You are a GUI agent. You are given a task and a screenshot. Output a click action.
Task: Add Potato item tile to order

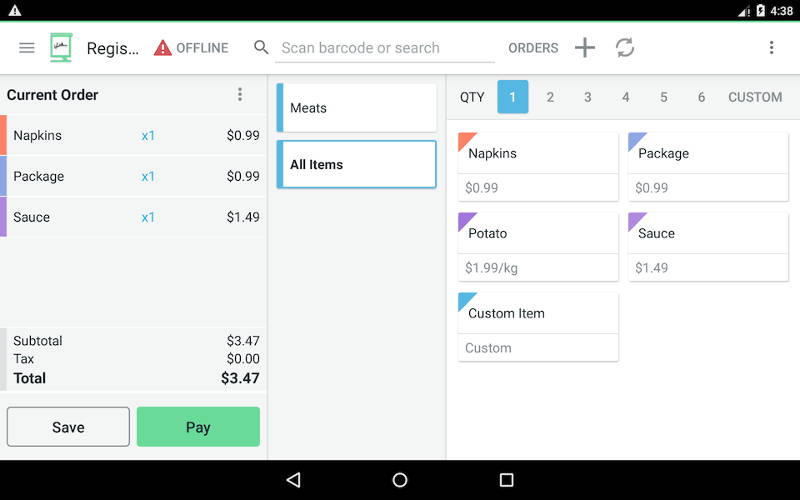click(x=538, y=247)
